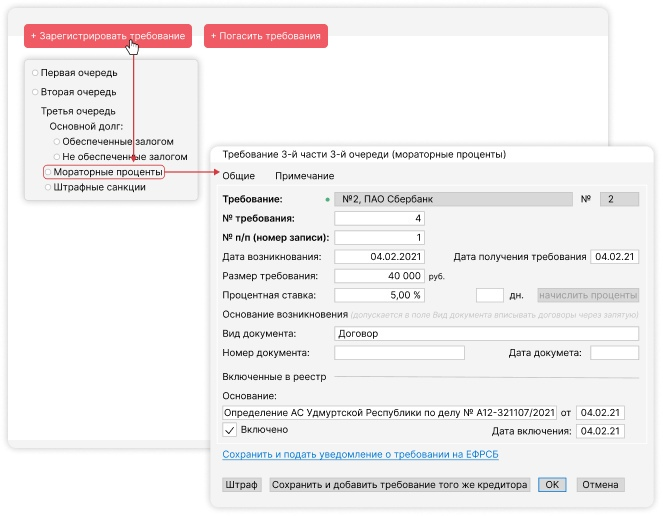
Task: Select Мораторные проценты radio option
Action: pos(48,172)
